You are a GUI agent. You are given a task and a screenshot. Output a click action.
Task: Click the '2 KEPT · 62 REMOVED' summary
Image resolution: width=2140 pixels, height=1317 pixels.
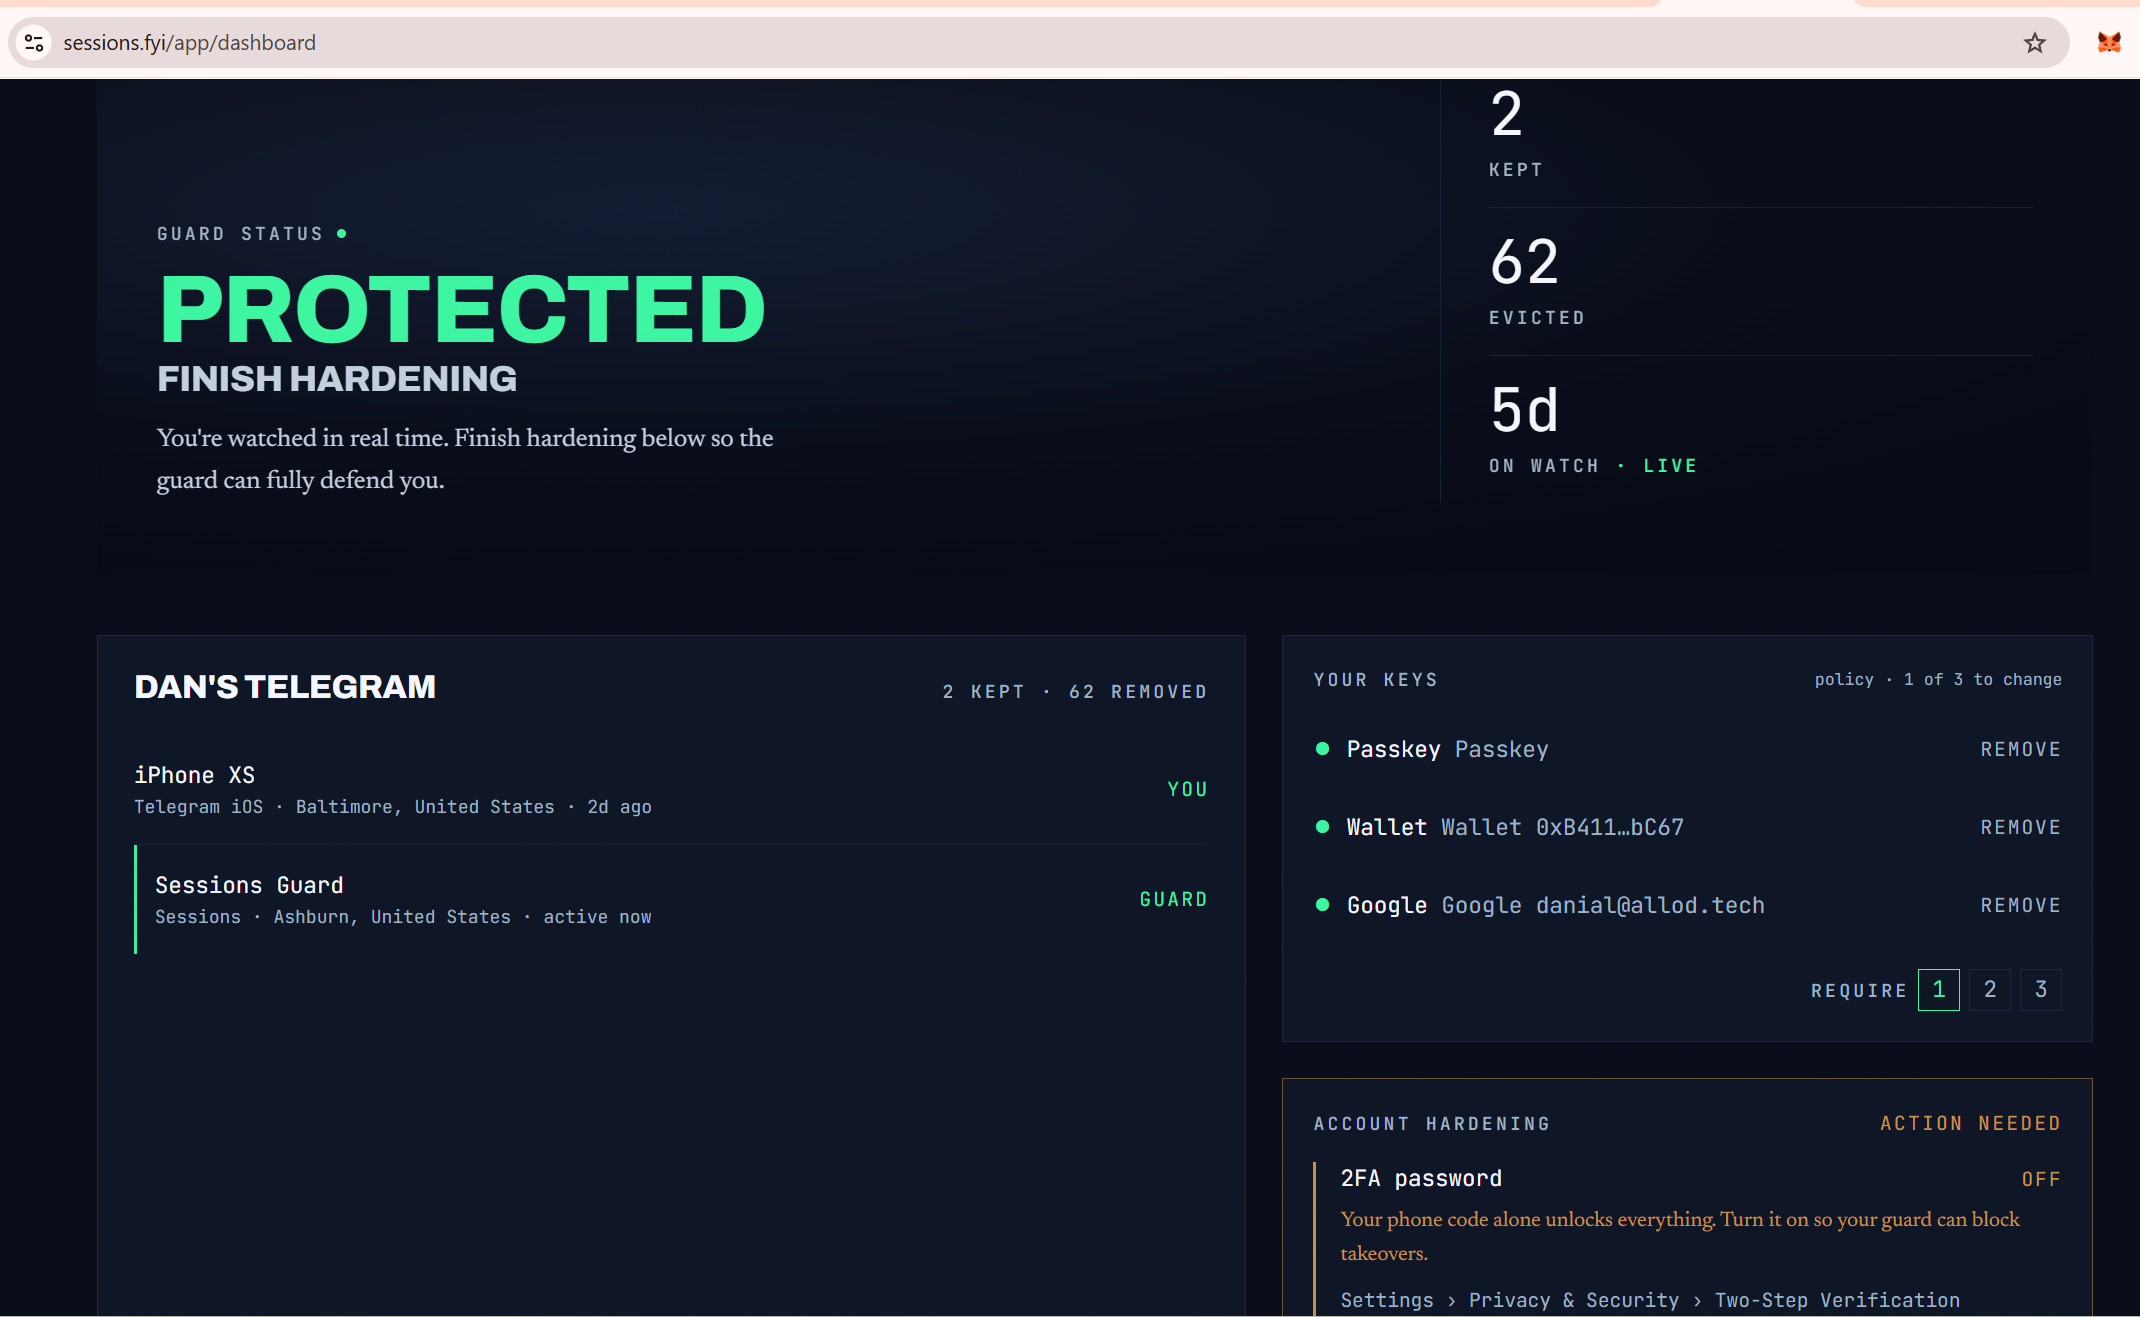(x=1075, y=692)
